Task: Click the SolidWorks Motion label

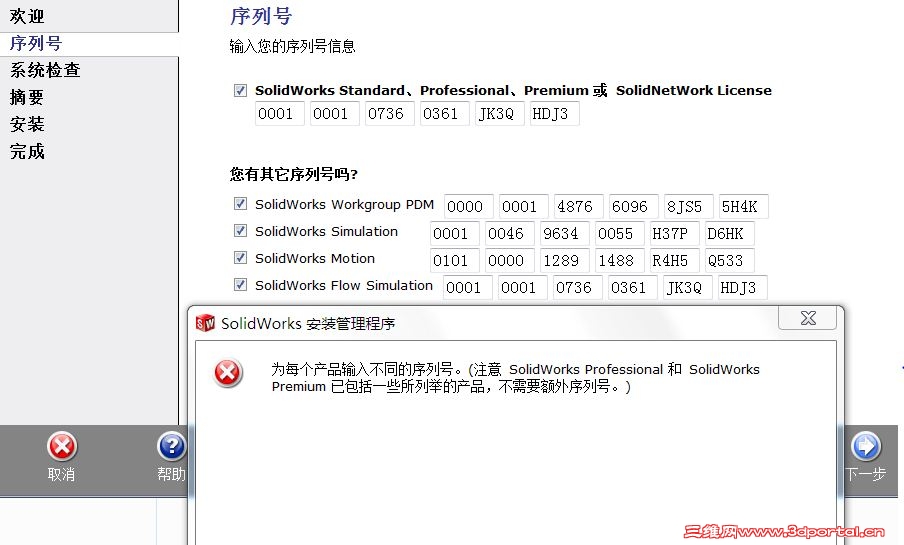Action: tap(315, 258)
